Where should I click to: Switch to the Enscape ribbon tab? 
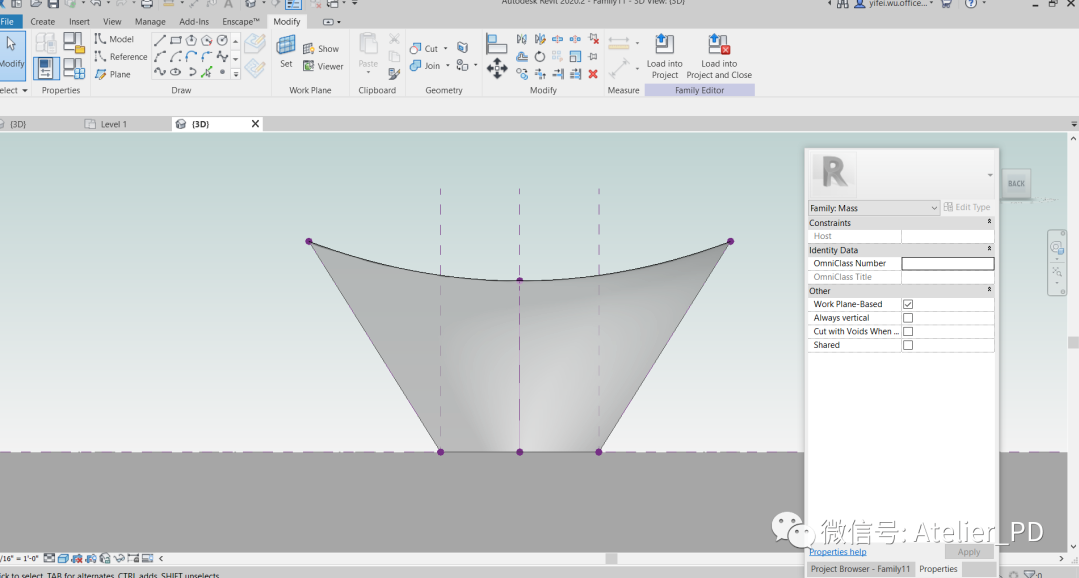pos(241,21)
